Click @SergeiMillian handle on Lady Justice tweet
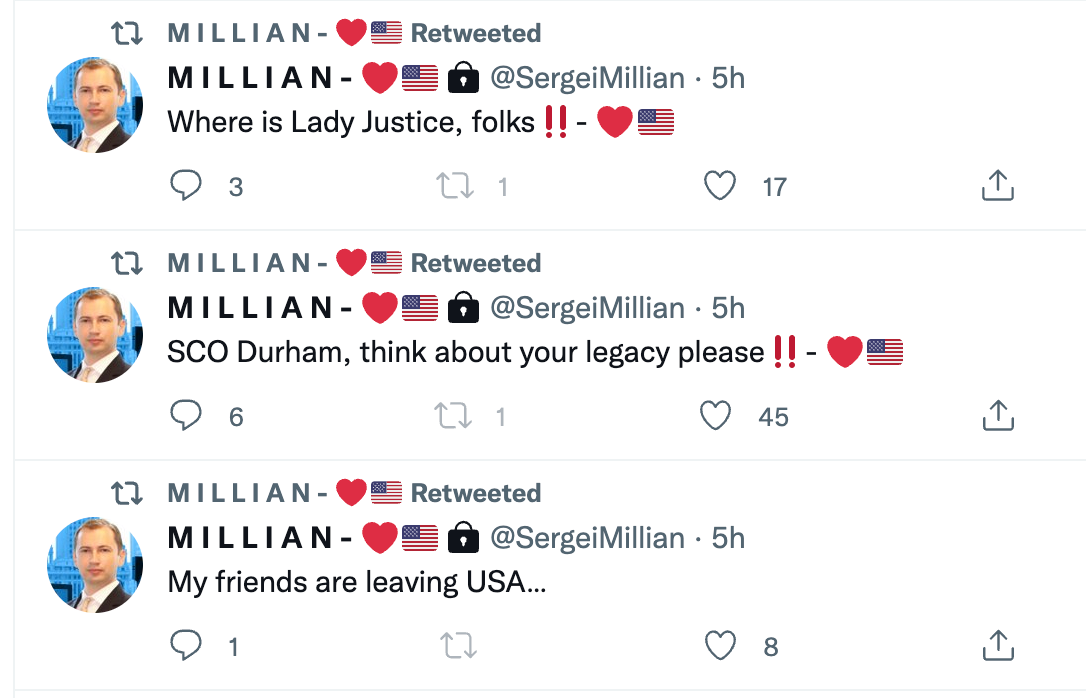 (587, 78)
